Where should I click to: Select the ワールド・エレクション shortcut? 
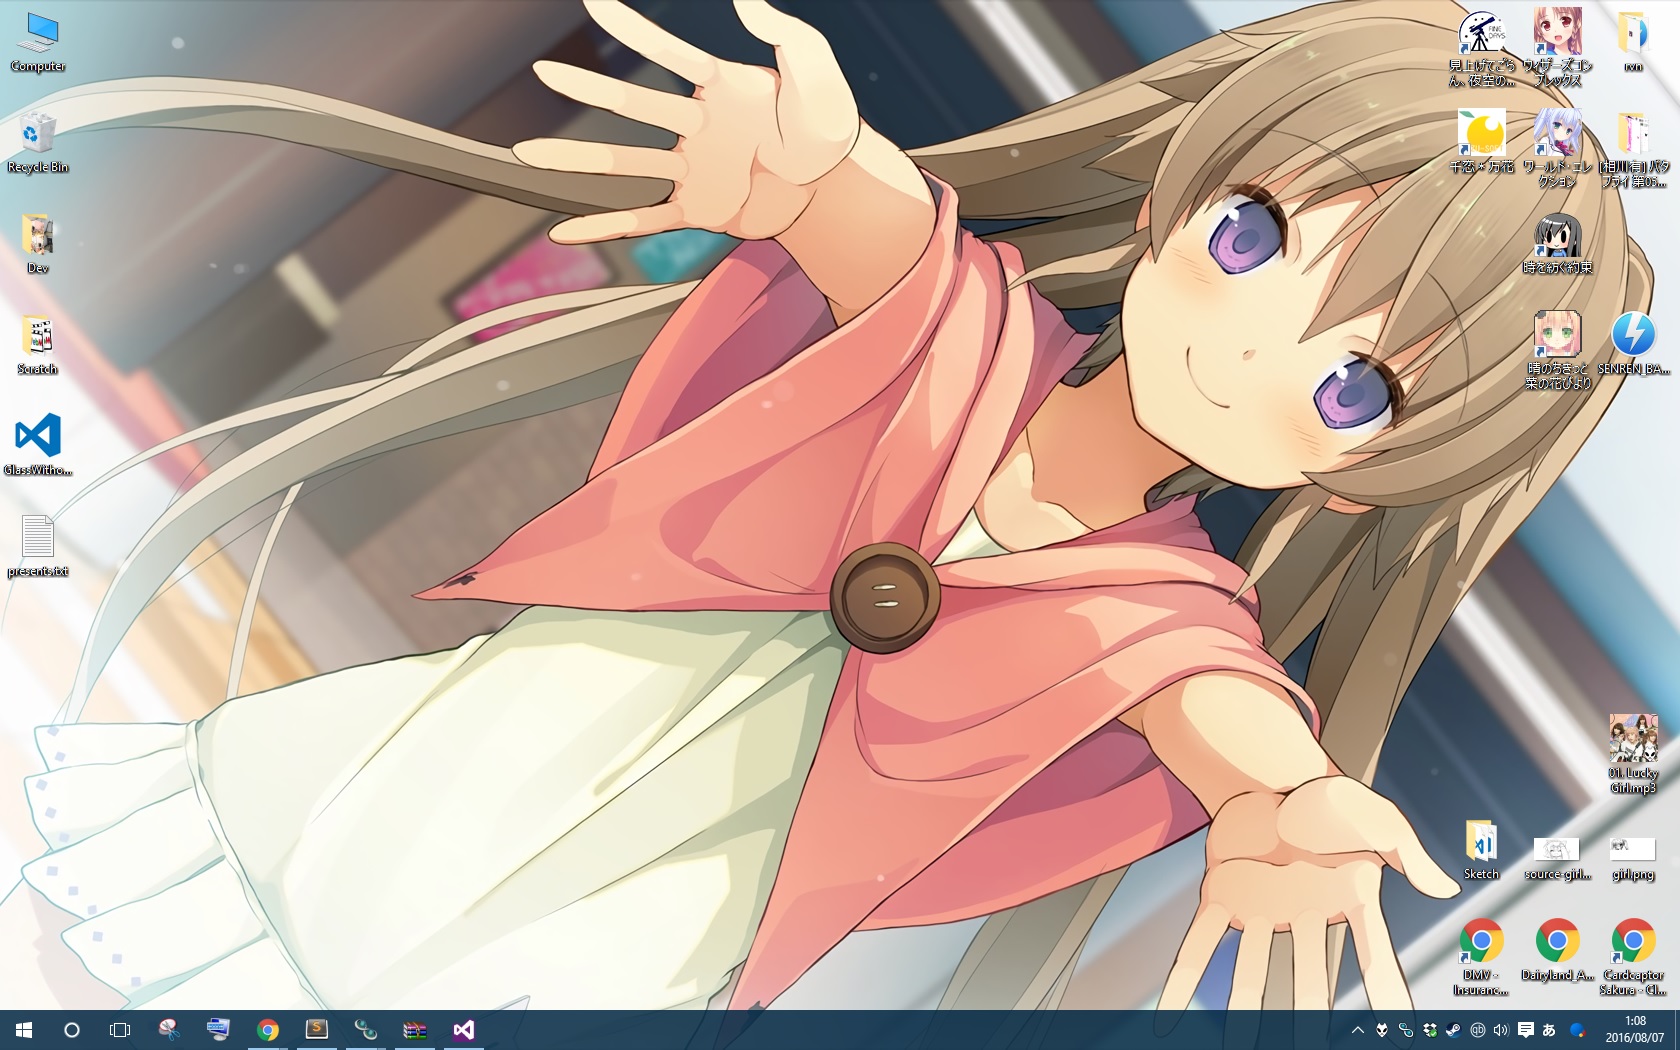tap(1557, 150)
